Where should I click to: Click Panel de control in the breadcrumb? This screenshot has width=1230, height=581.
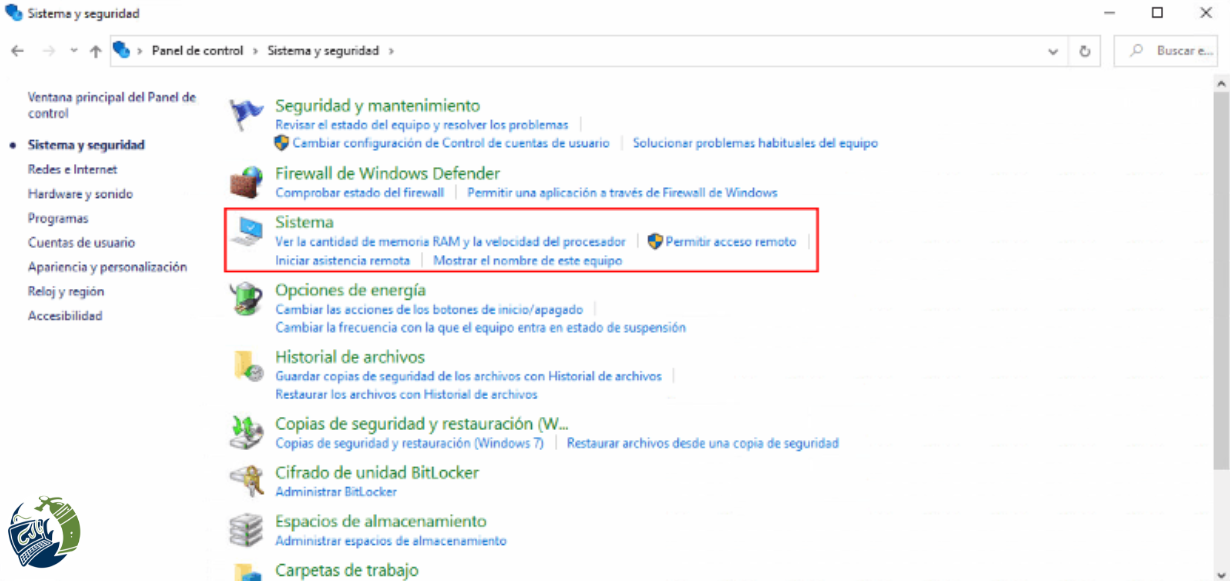click(197, 50)
